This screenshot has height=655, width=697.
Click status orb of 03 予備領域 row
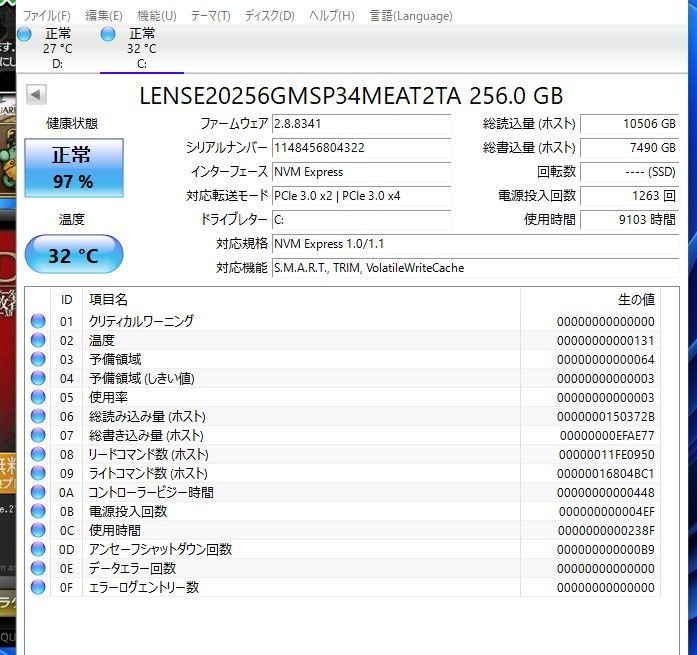tap(38, 359)
